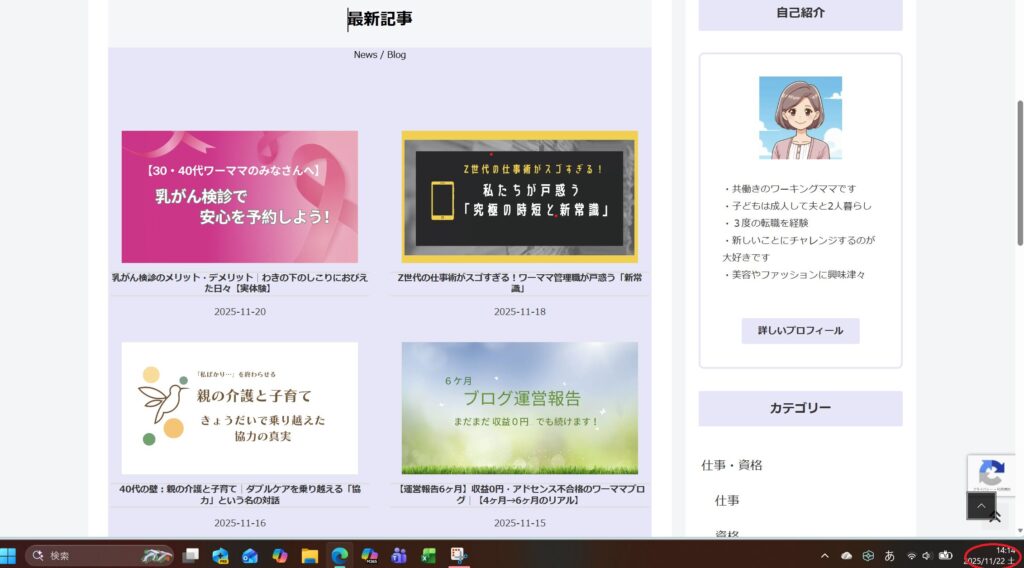This screenshot has height=568, width=1024.
Task: Click the 詳しいプロフィール button
Action: pos(800,331)
